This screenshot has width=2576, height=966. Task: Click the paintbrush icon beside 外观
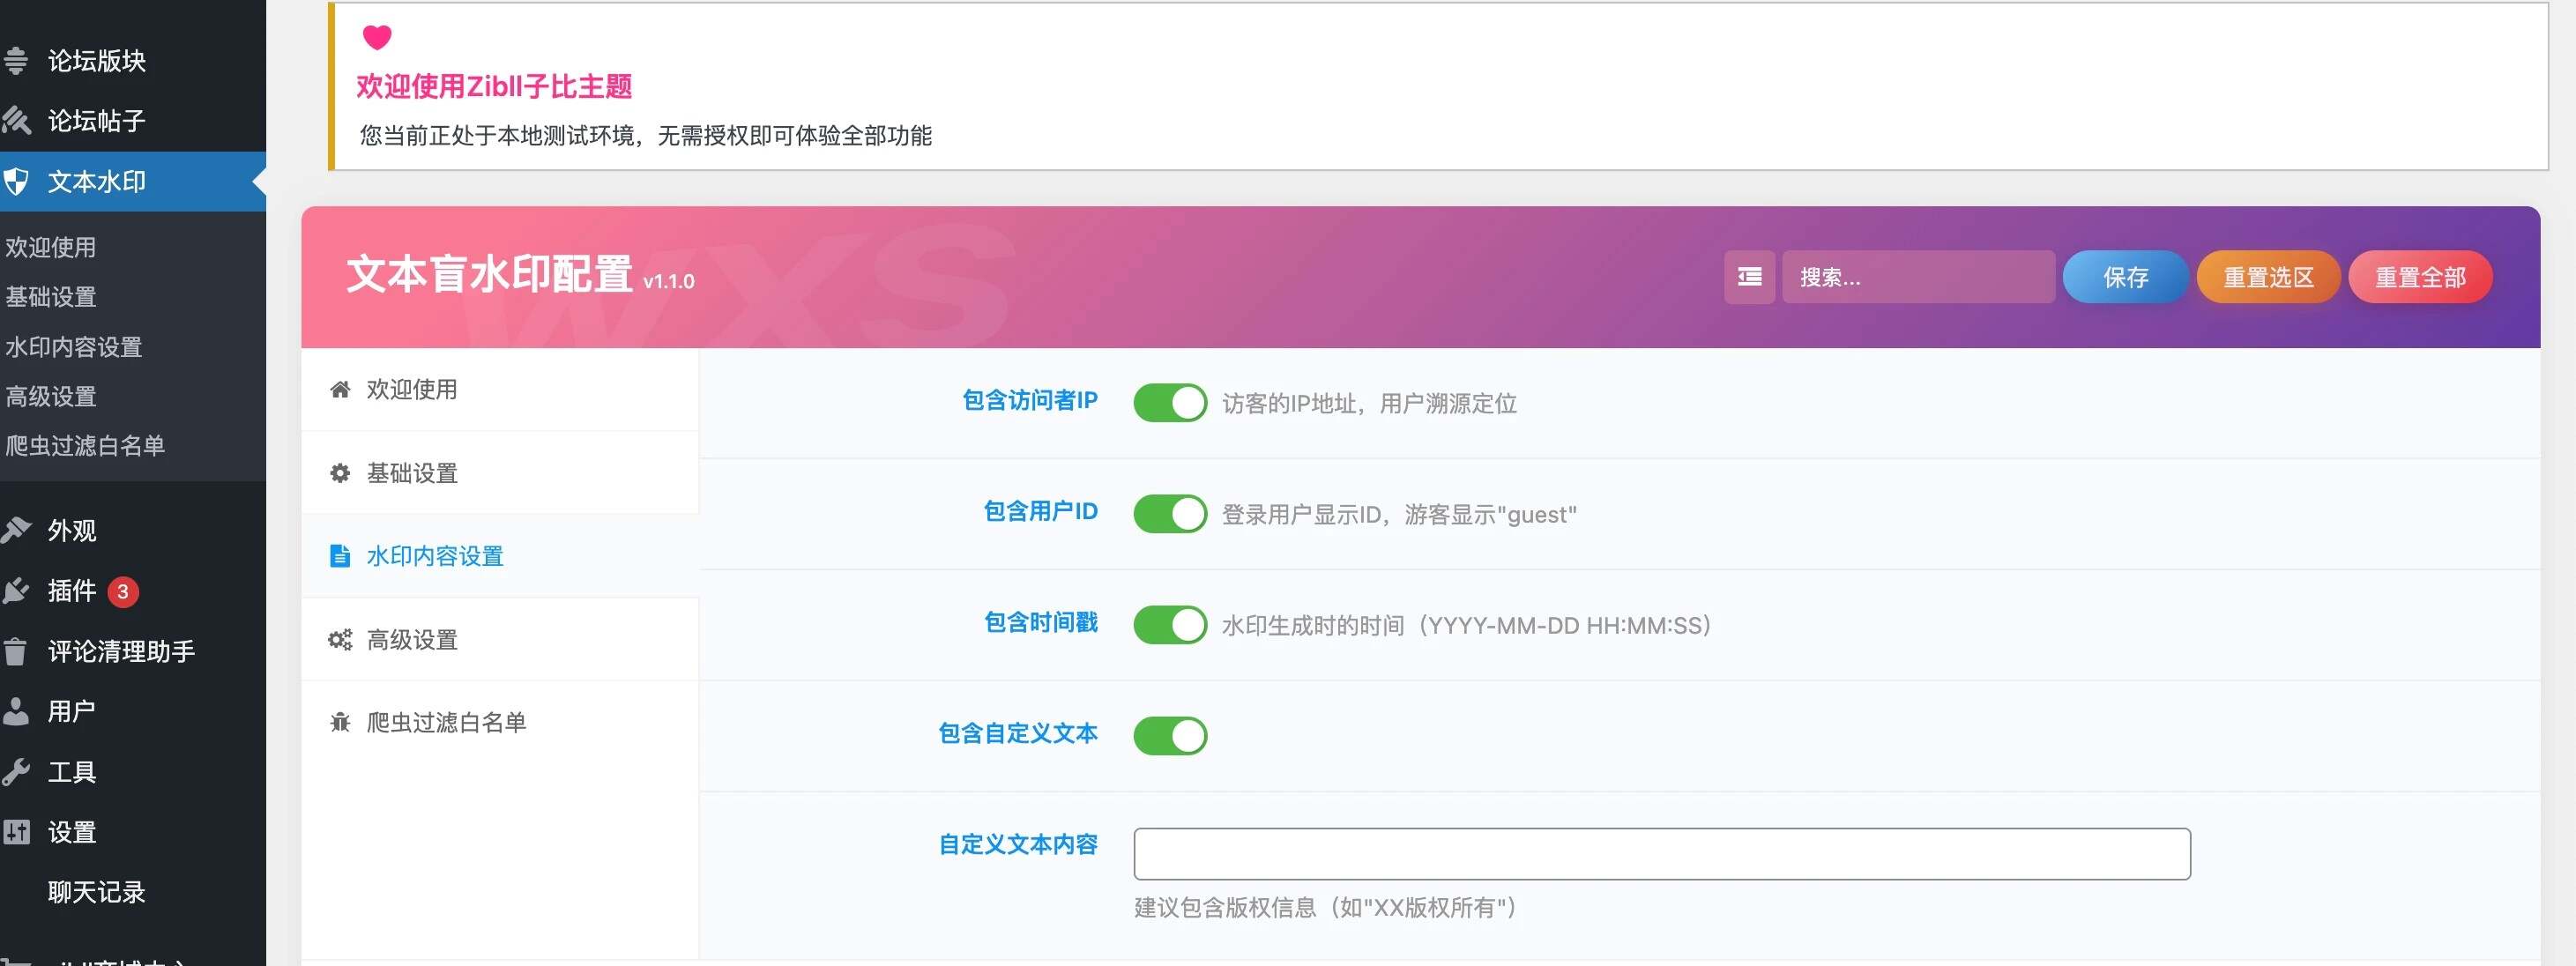16,530
